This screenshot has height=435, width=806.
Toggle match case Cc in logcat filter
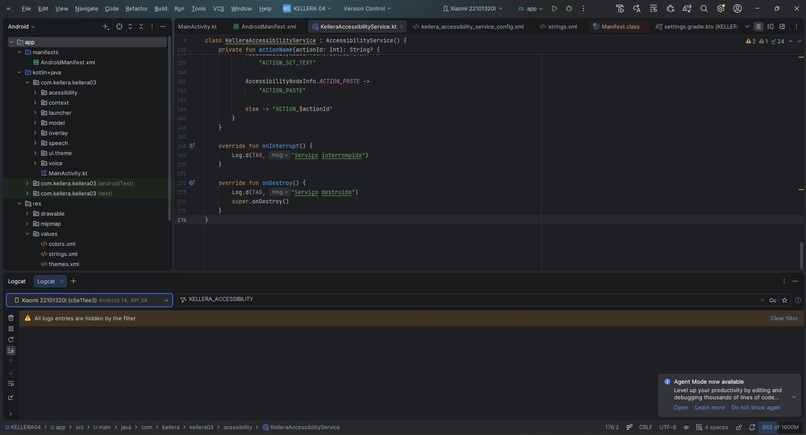[x=773, y=300]
